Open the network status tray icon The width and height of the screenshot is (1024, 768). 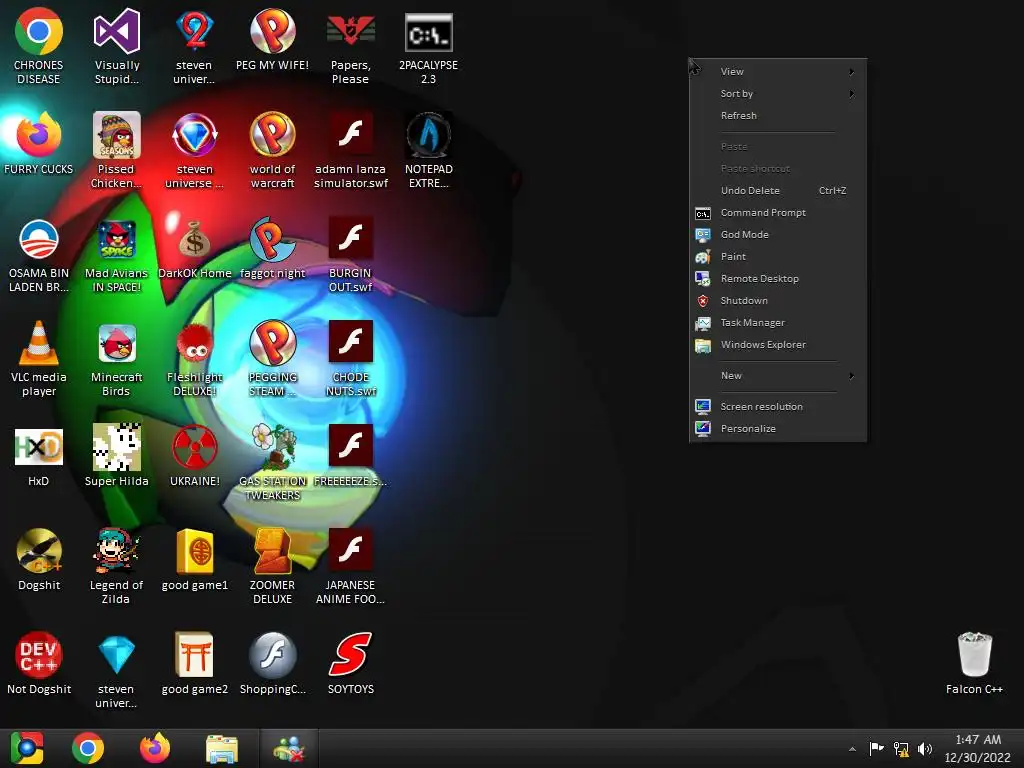901,749
